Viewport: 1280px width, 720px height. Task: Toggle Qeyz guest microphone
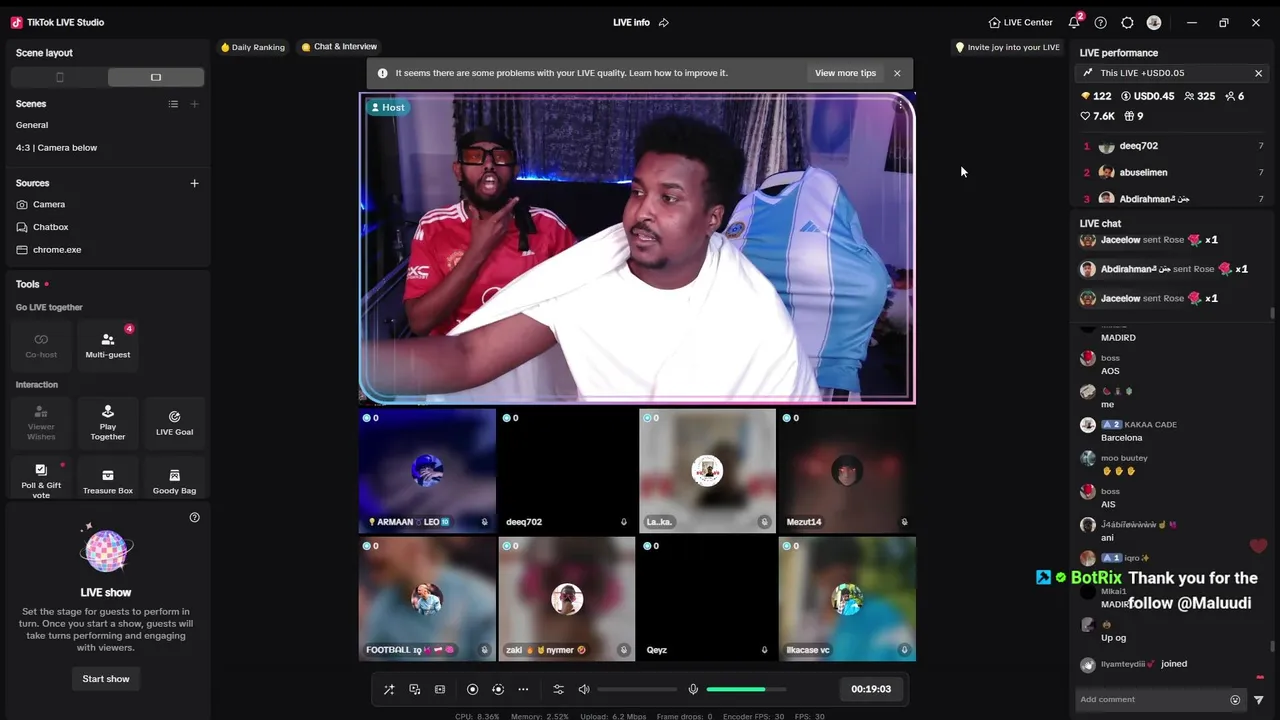(764, 650)
